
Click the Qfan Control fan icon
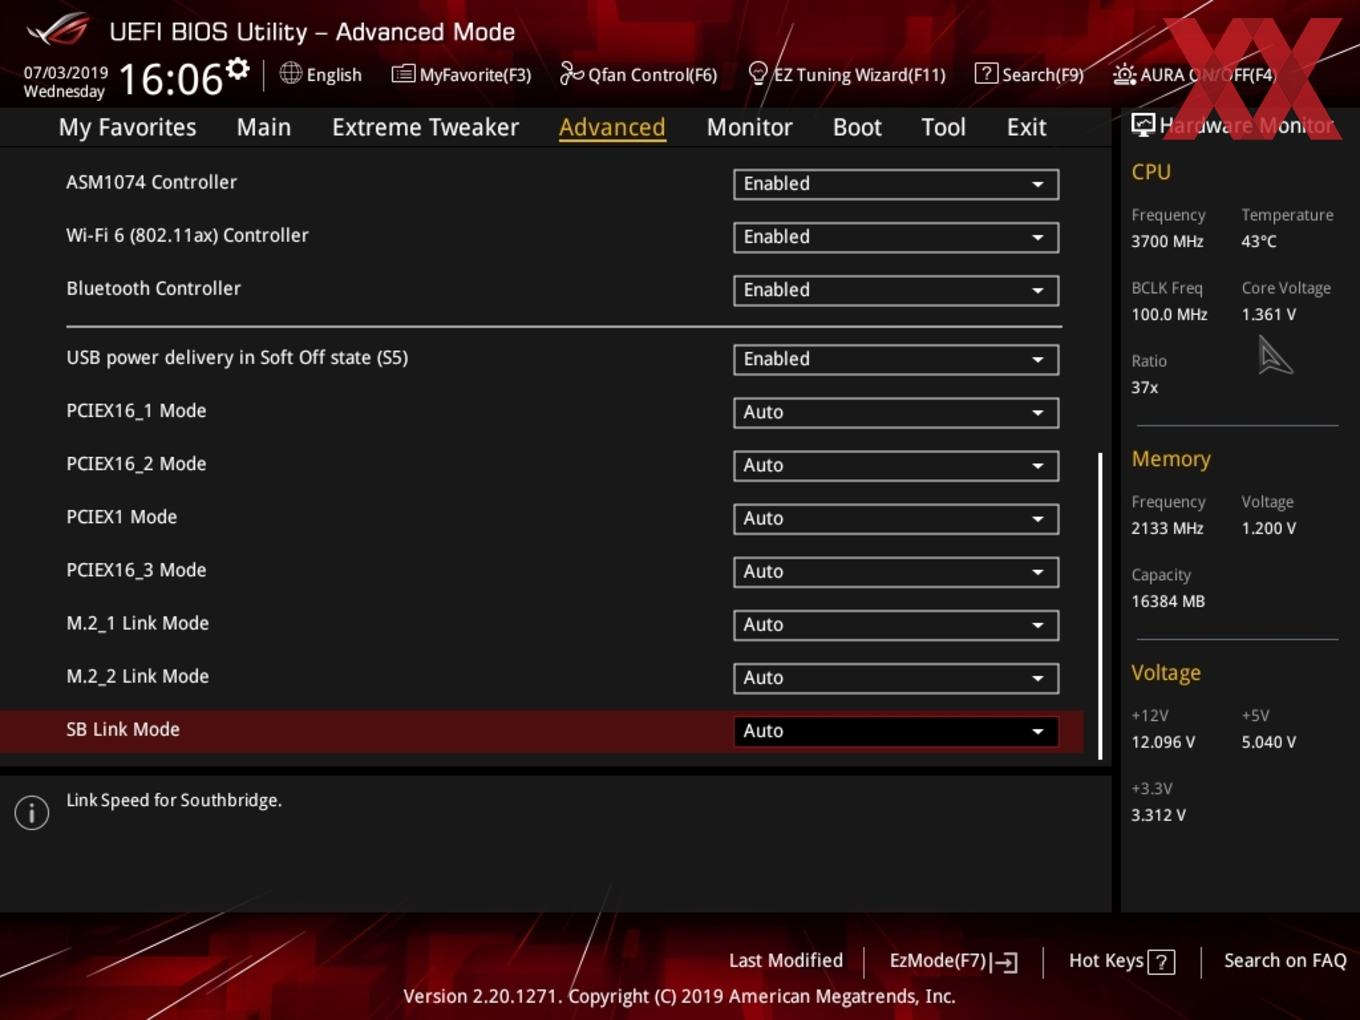pos(571,73)
